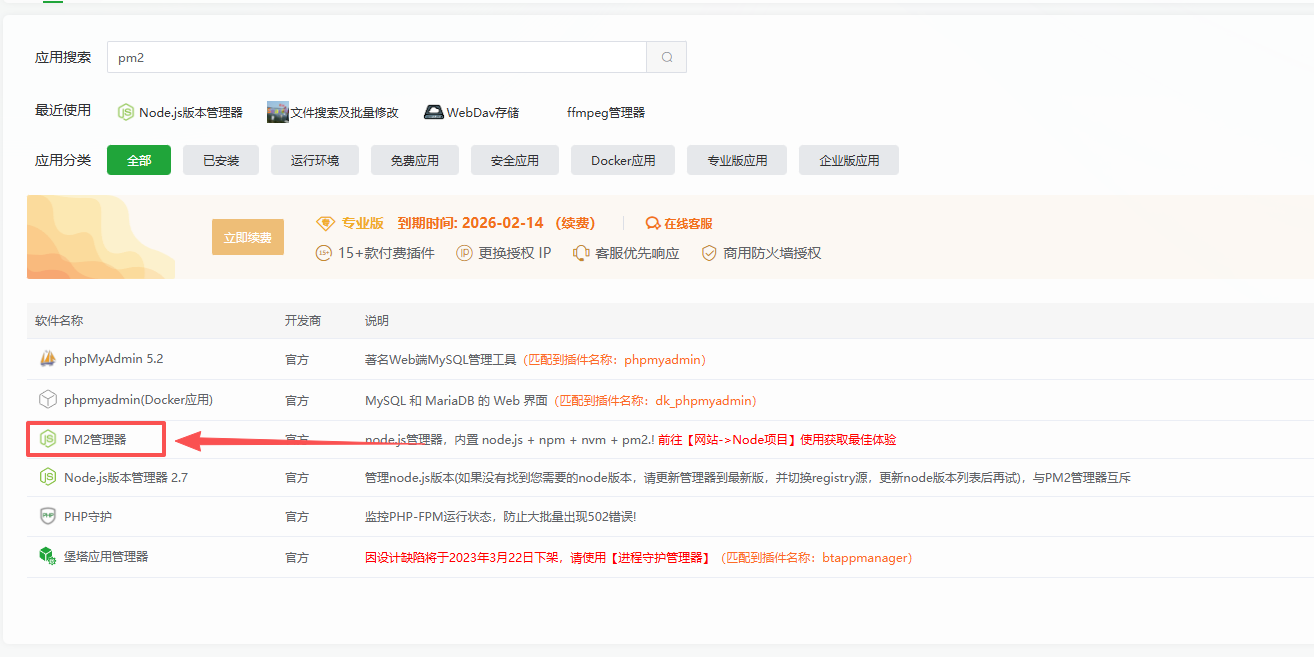The width and height of the screenshot is (1314, 657).
Task: Open the 堡塔应用管理器 entry
Action: [x=106, y=556]
